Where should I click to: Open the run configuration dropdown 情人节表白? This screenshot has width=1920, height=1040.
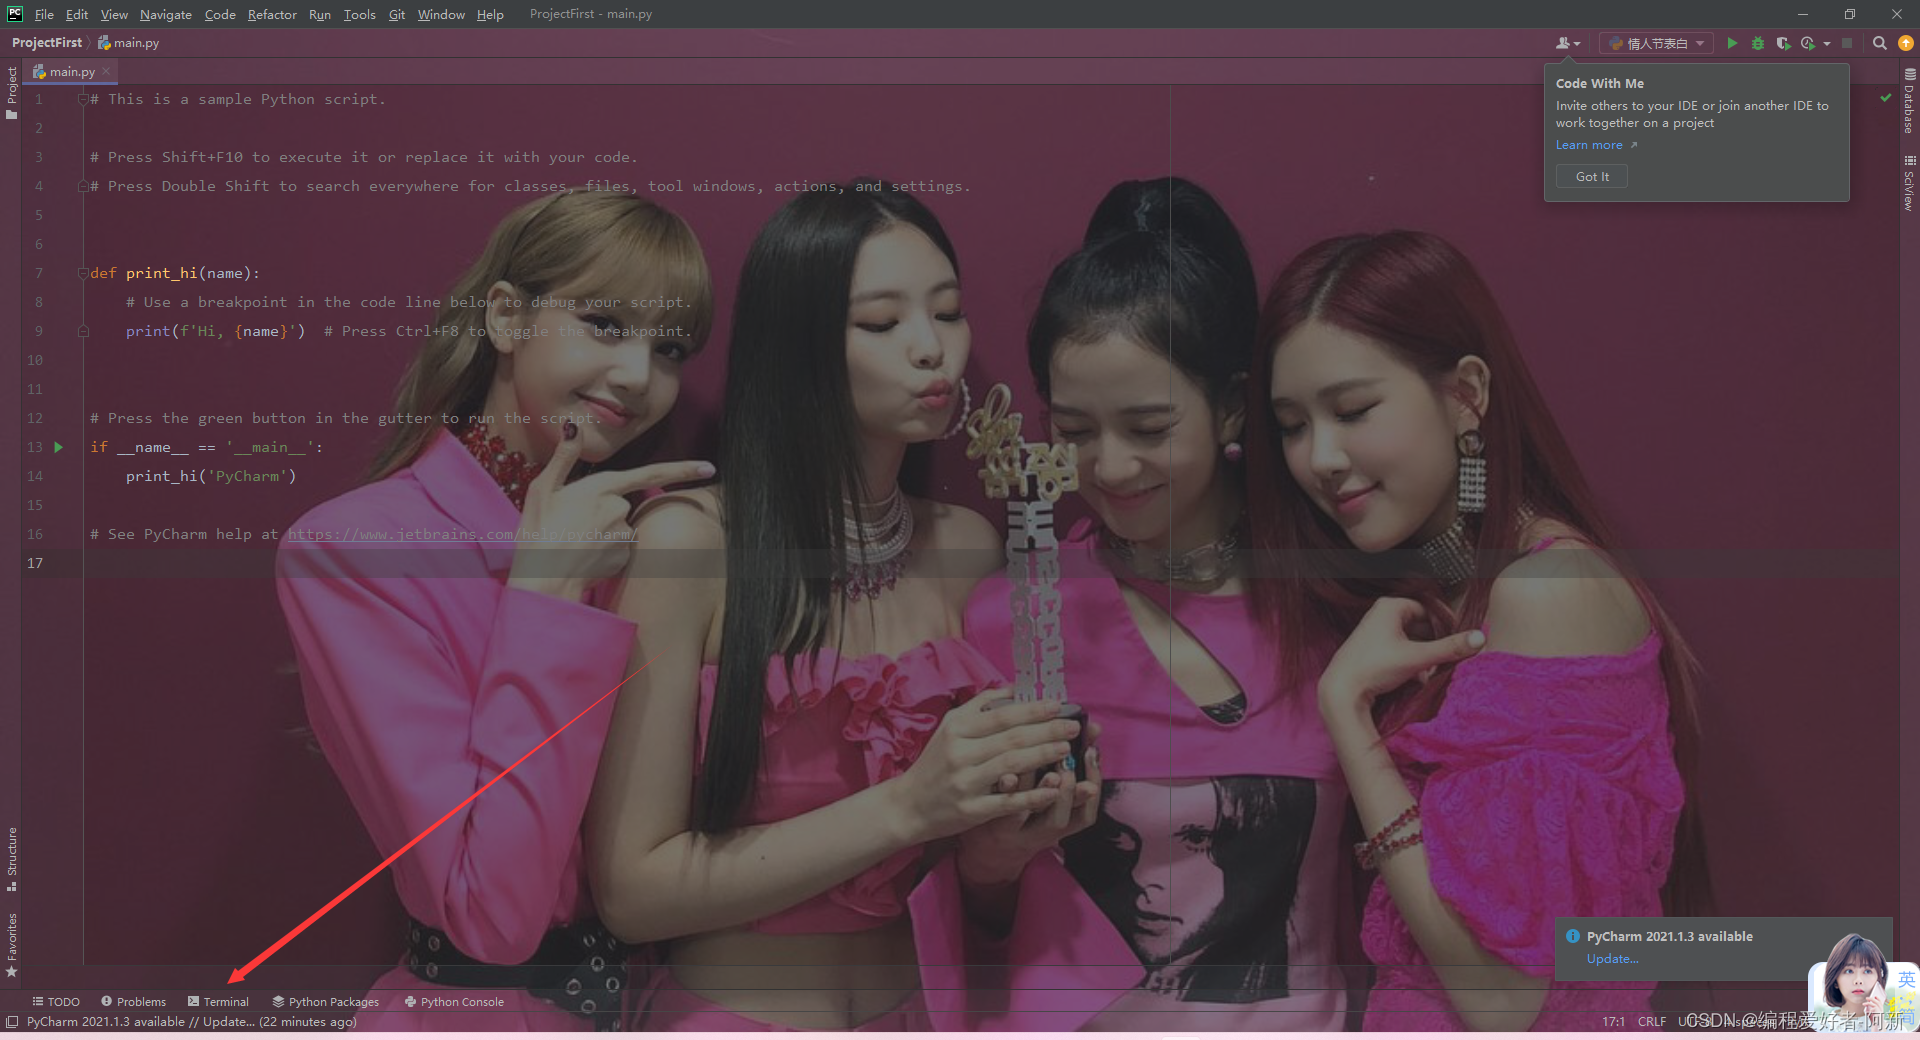tap(1656, 43)
